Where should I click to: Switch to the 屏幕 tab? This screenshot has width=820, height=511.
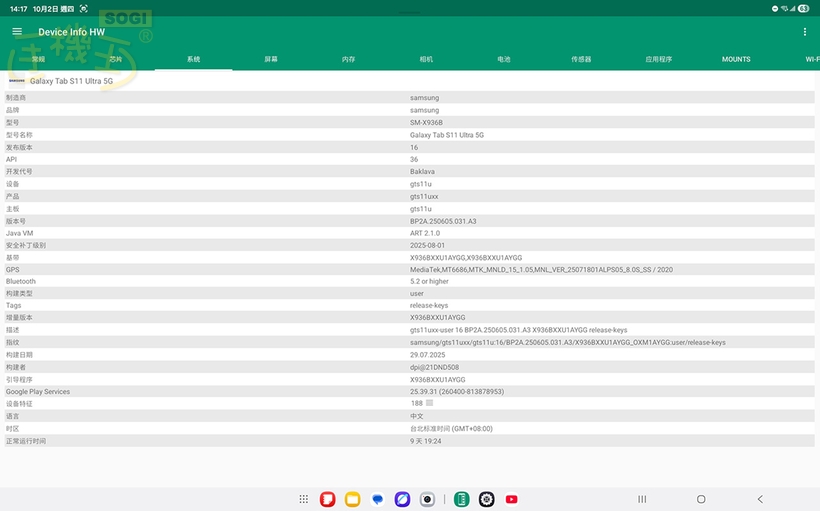tap(271, 59)
